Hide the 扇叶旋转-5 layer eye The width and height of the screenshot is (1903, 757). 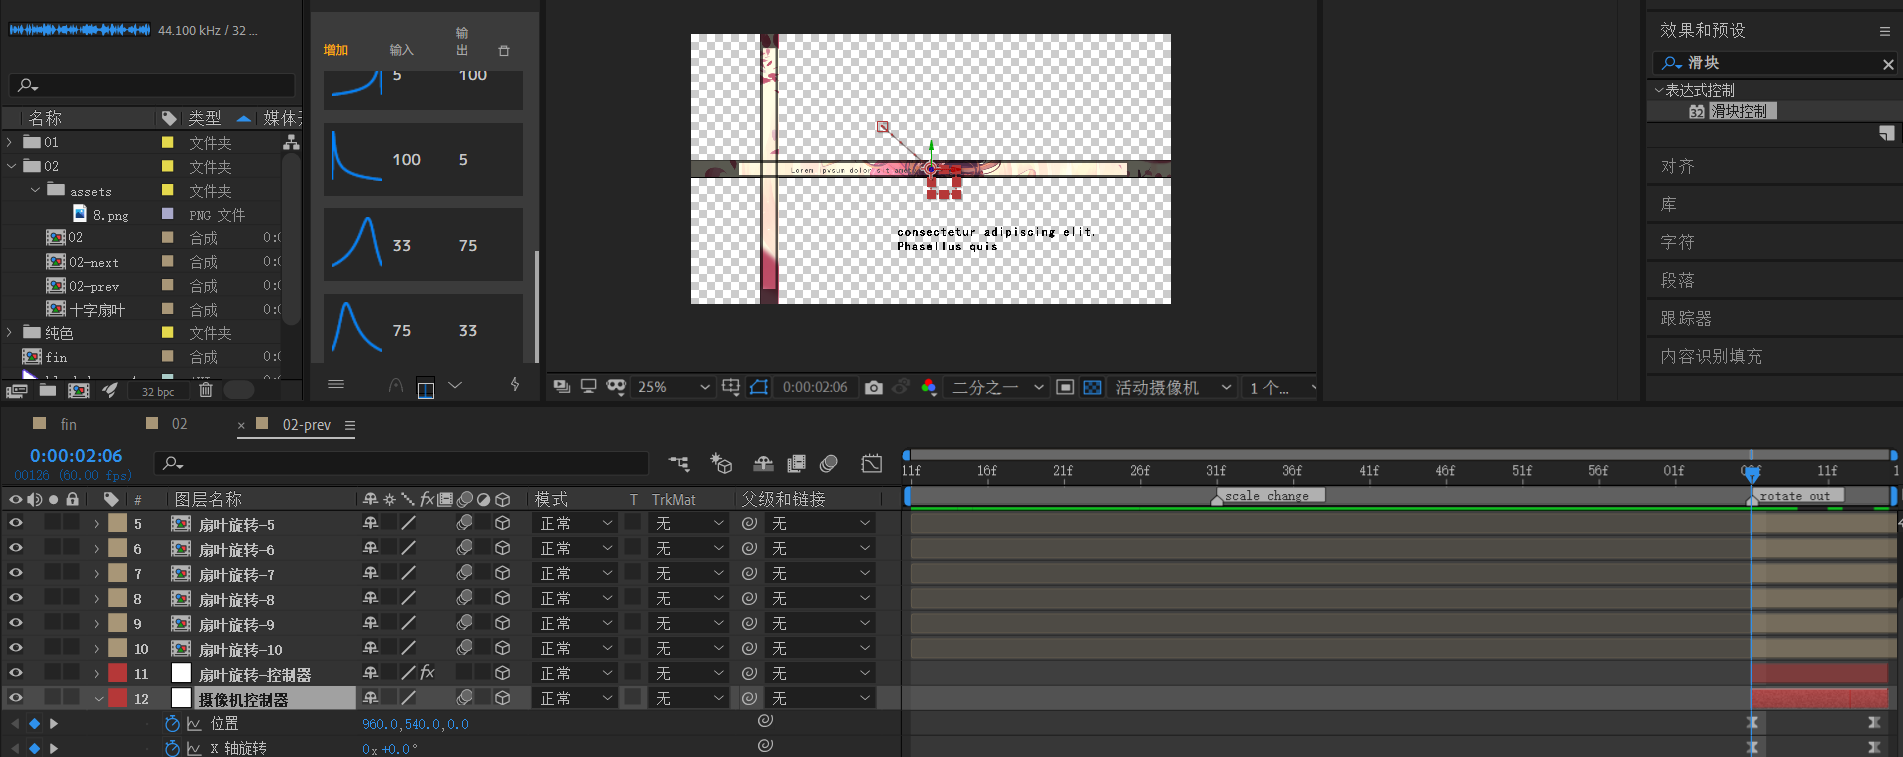15,522
